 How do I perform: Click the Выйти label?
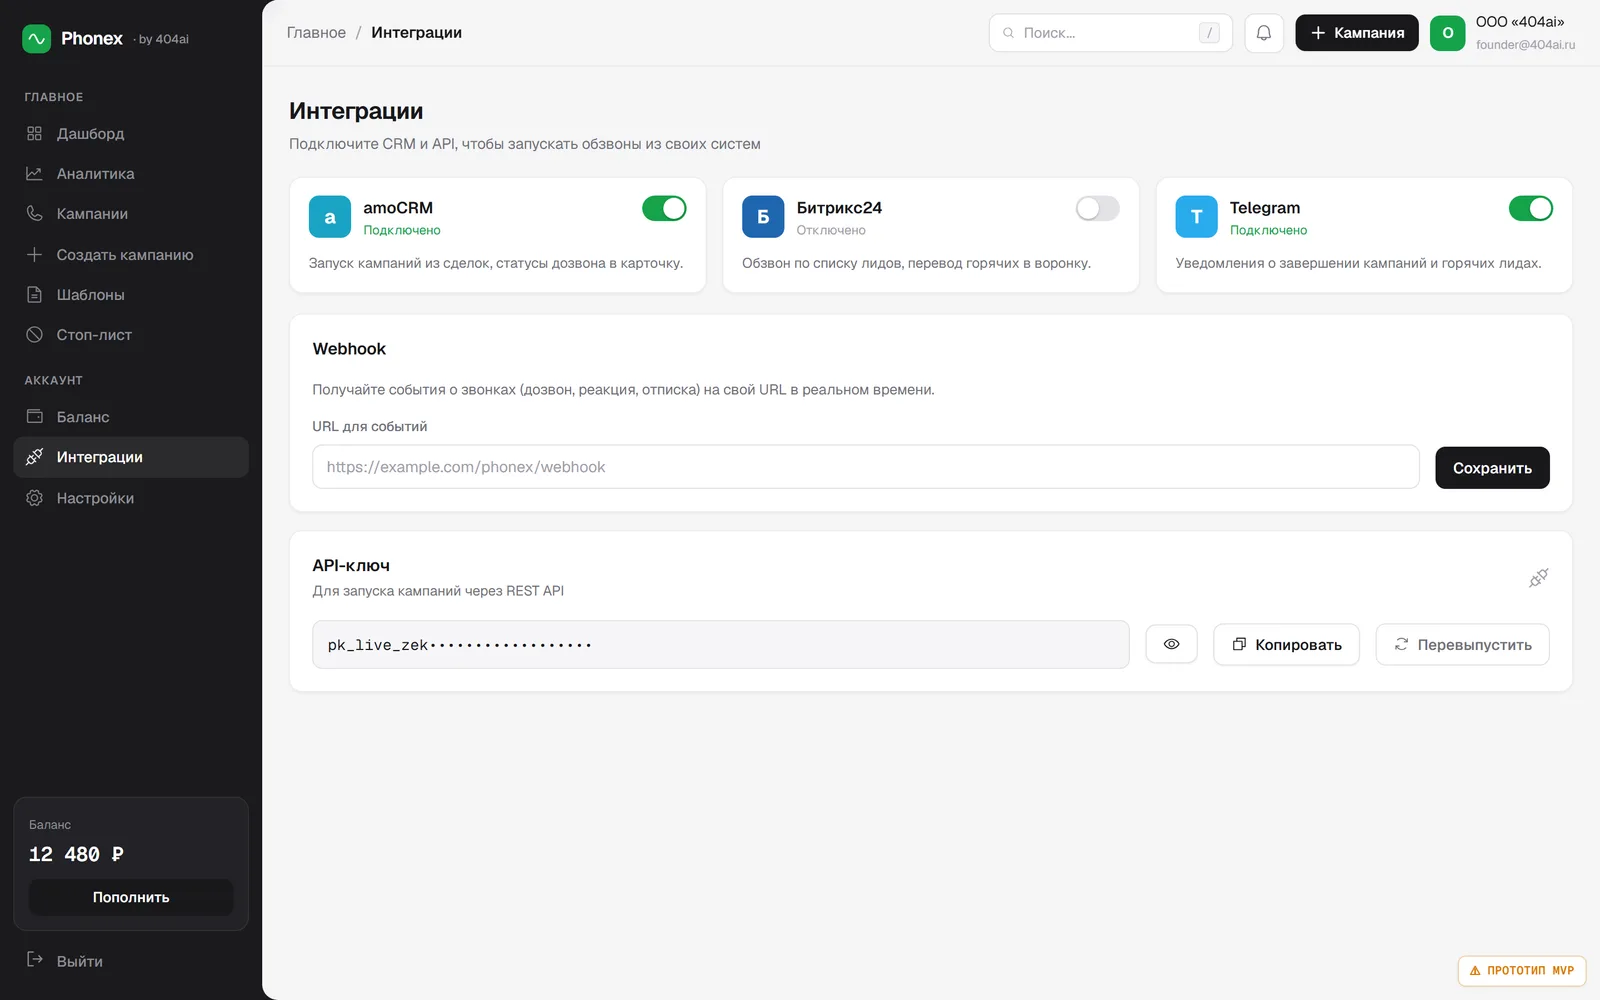[x=80, y=961]
